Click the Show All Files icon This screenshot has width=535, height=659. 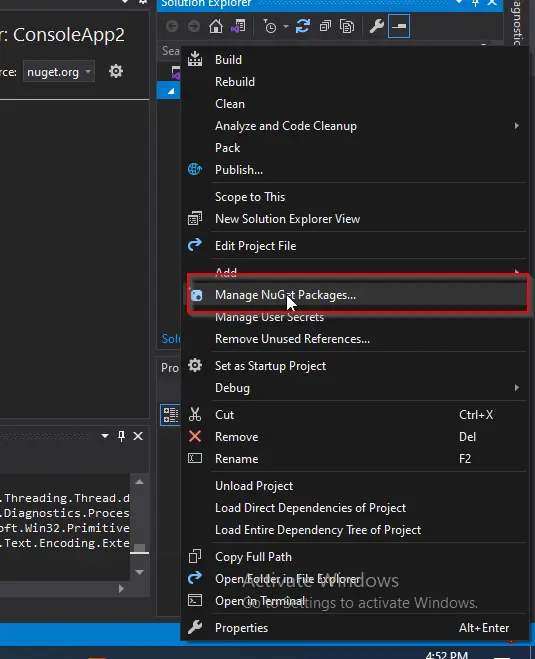click(347, 26)
